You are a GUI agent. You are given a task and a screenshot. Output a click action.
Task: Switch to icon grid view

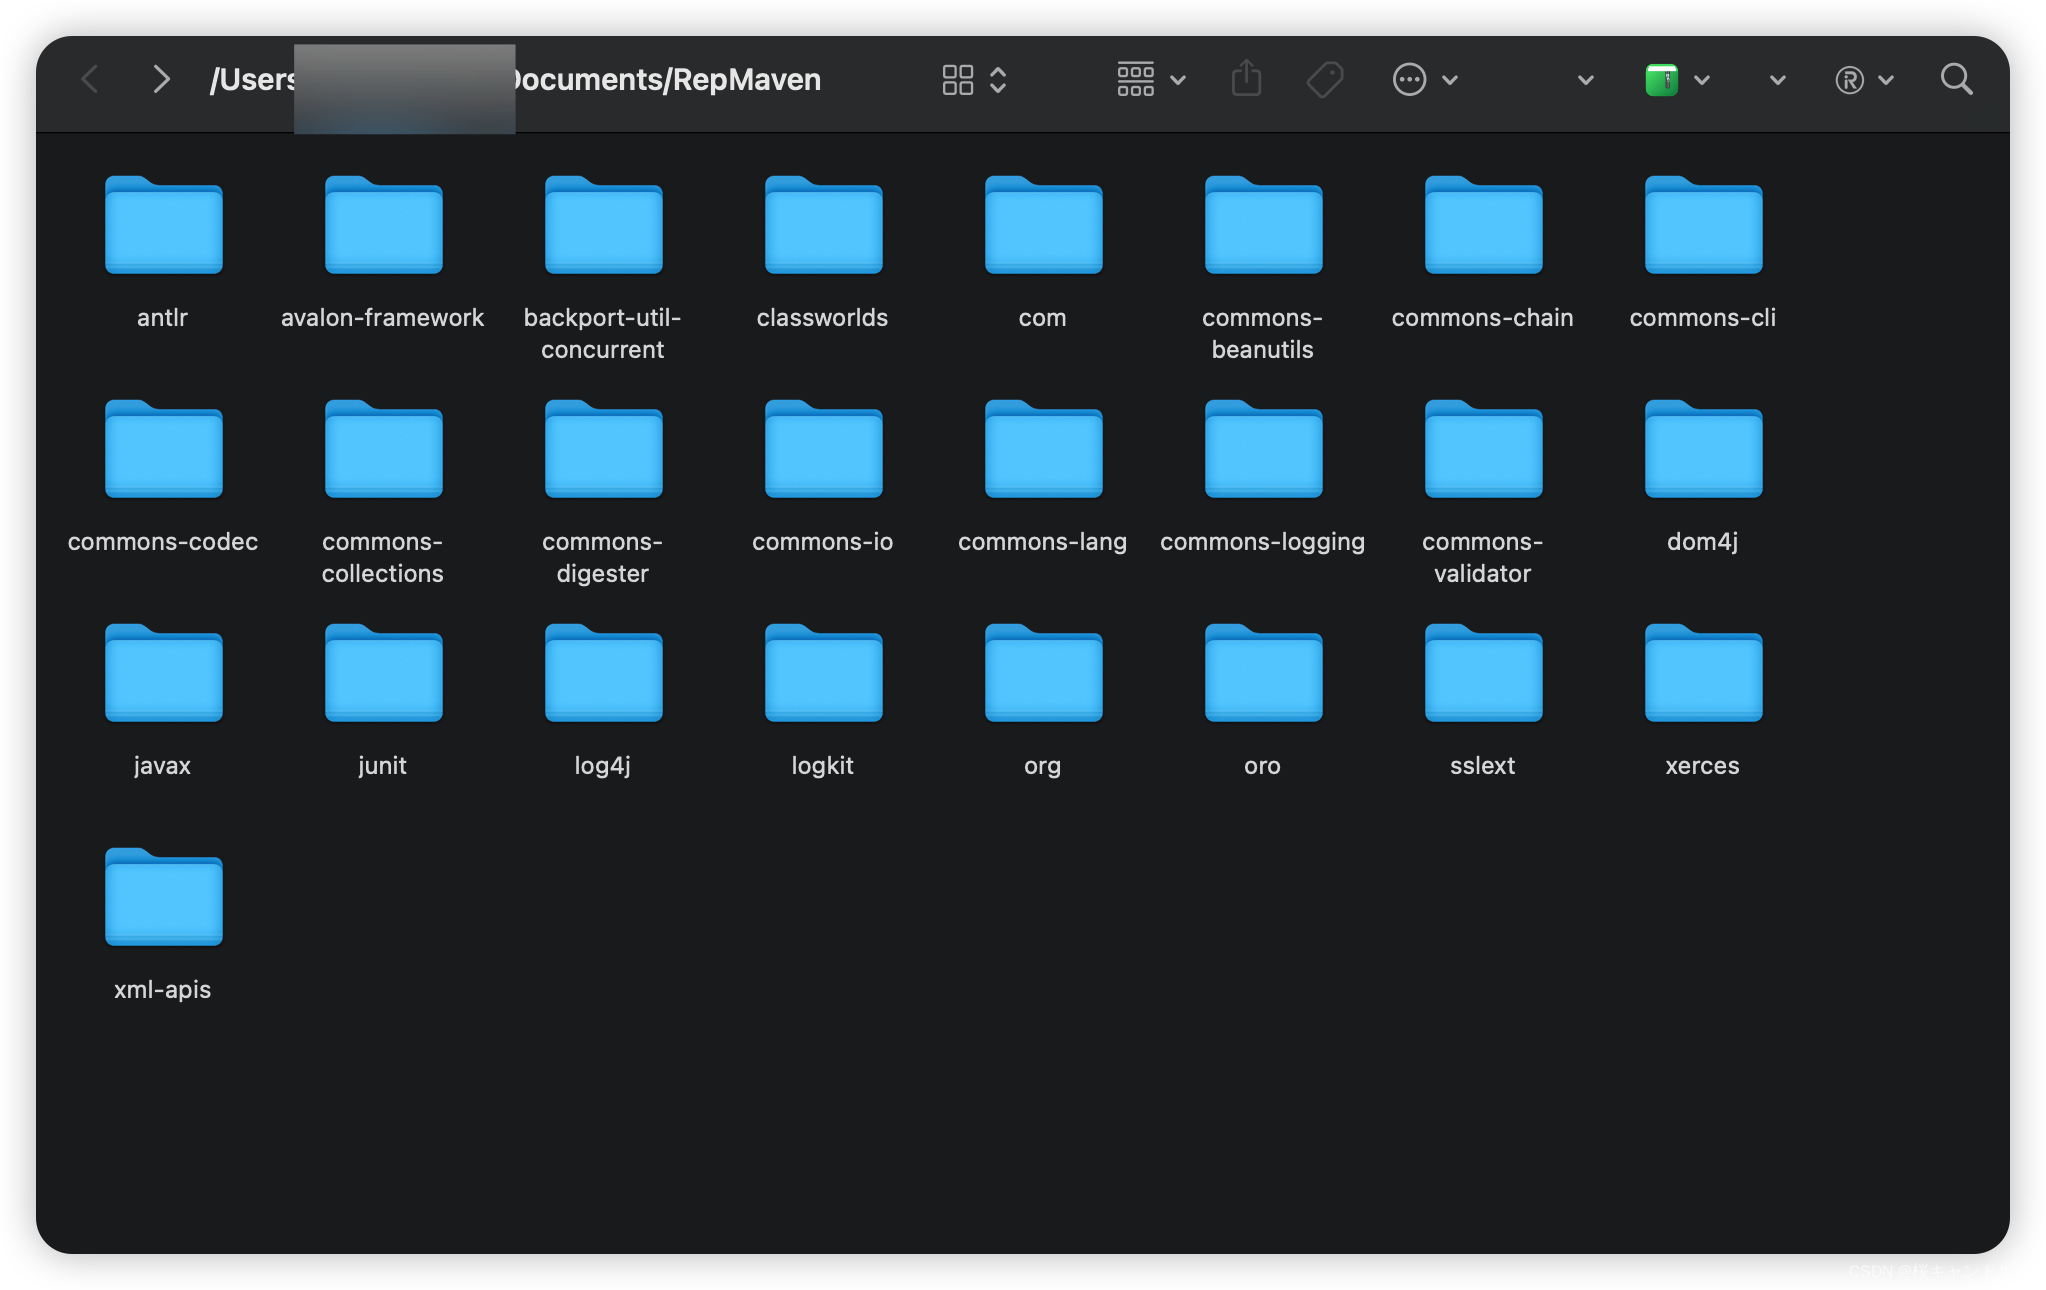(x=957, y=80)
